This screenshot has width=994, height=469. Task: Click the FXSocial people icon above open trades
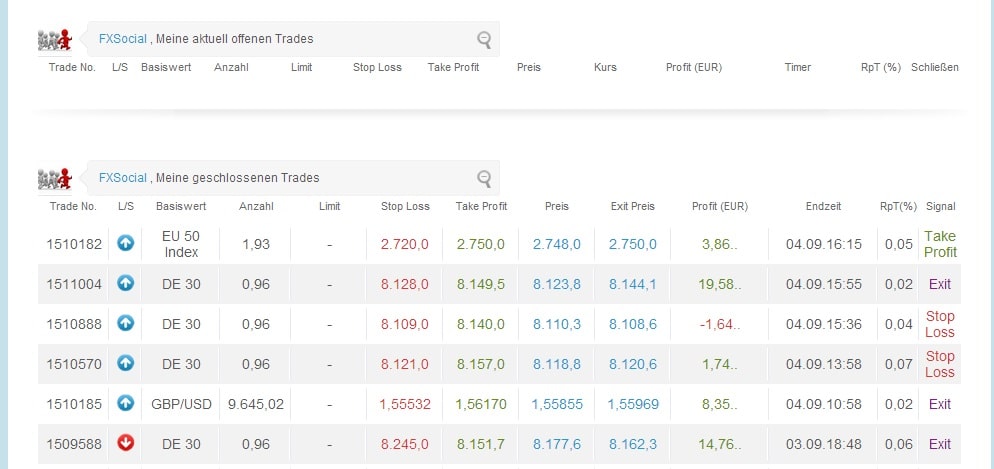[x=56, y=41]
